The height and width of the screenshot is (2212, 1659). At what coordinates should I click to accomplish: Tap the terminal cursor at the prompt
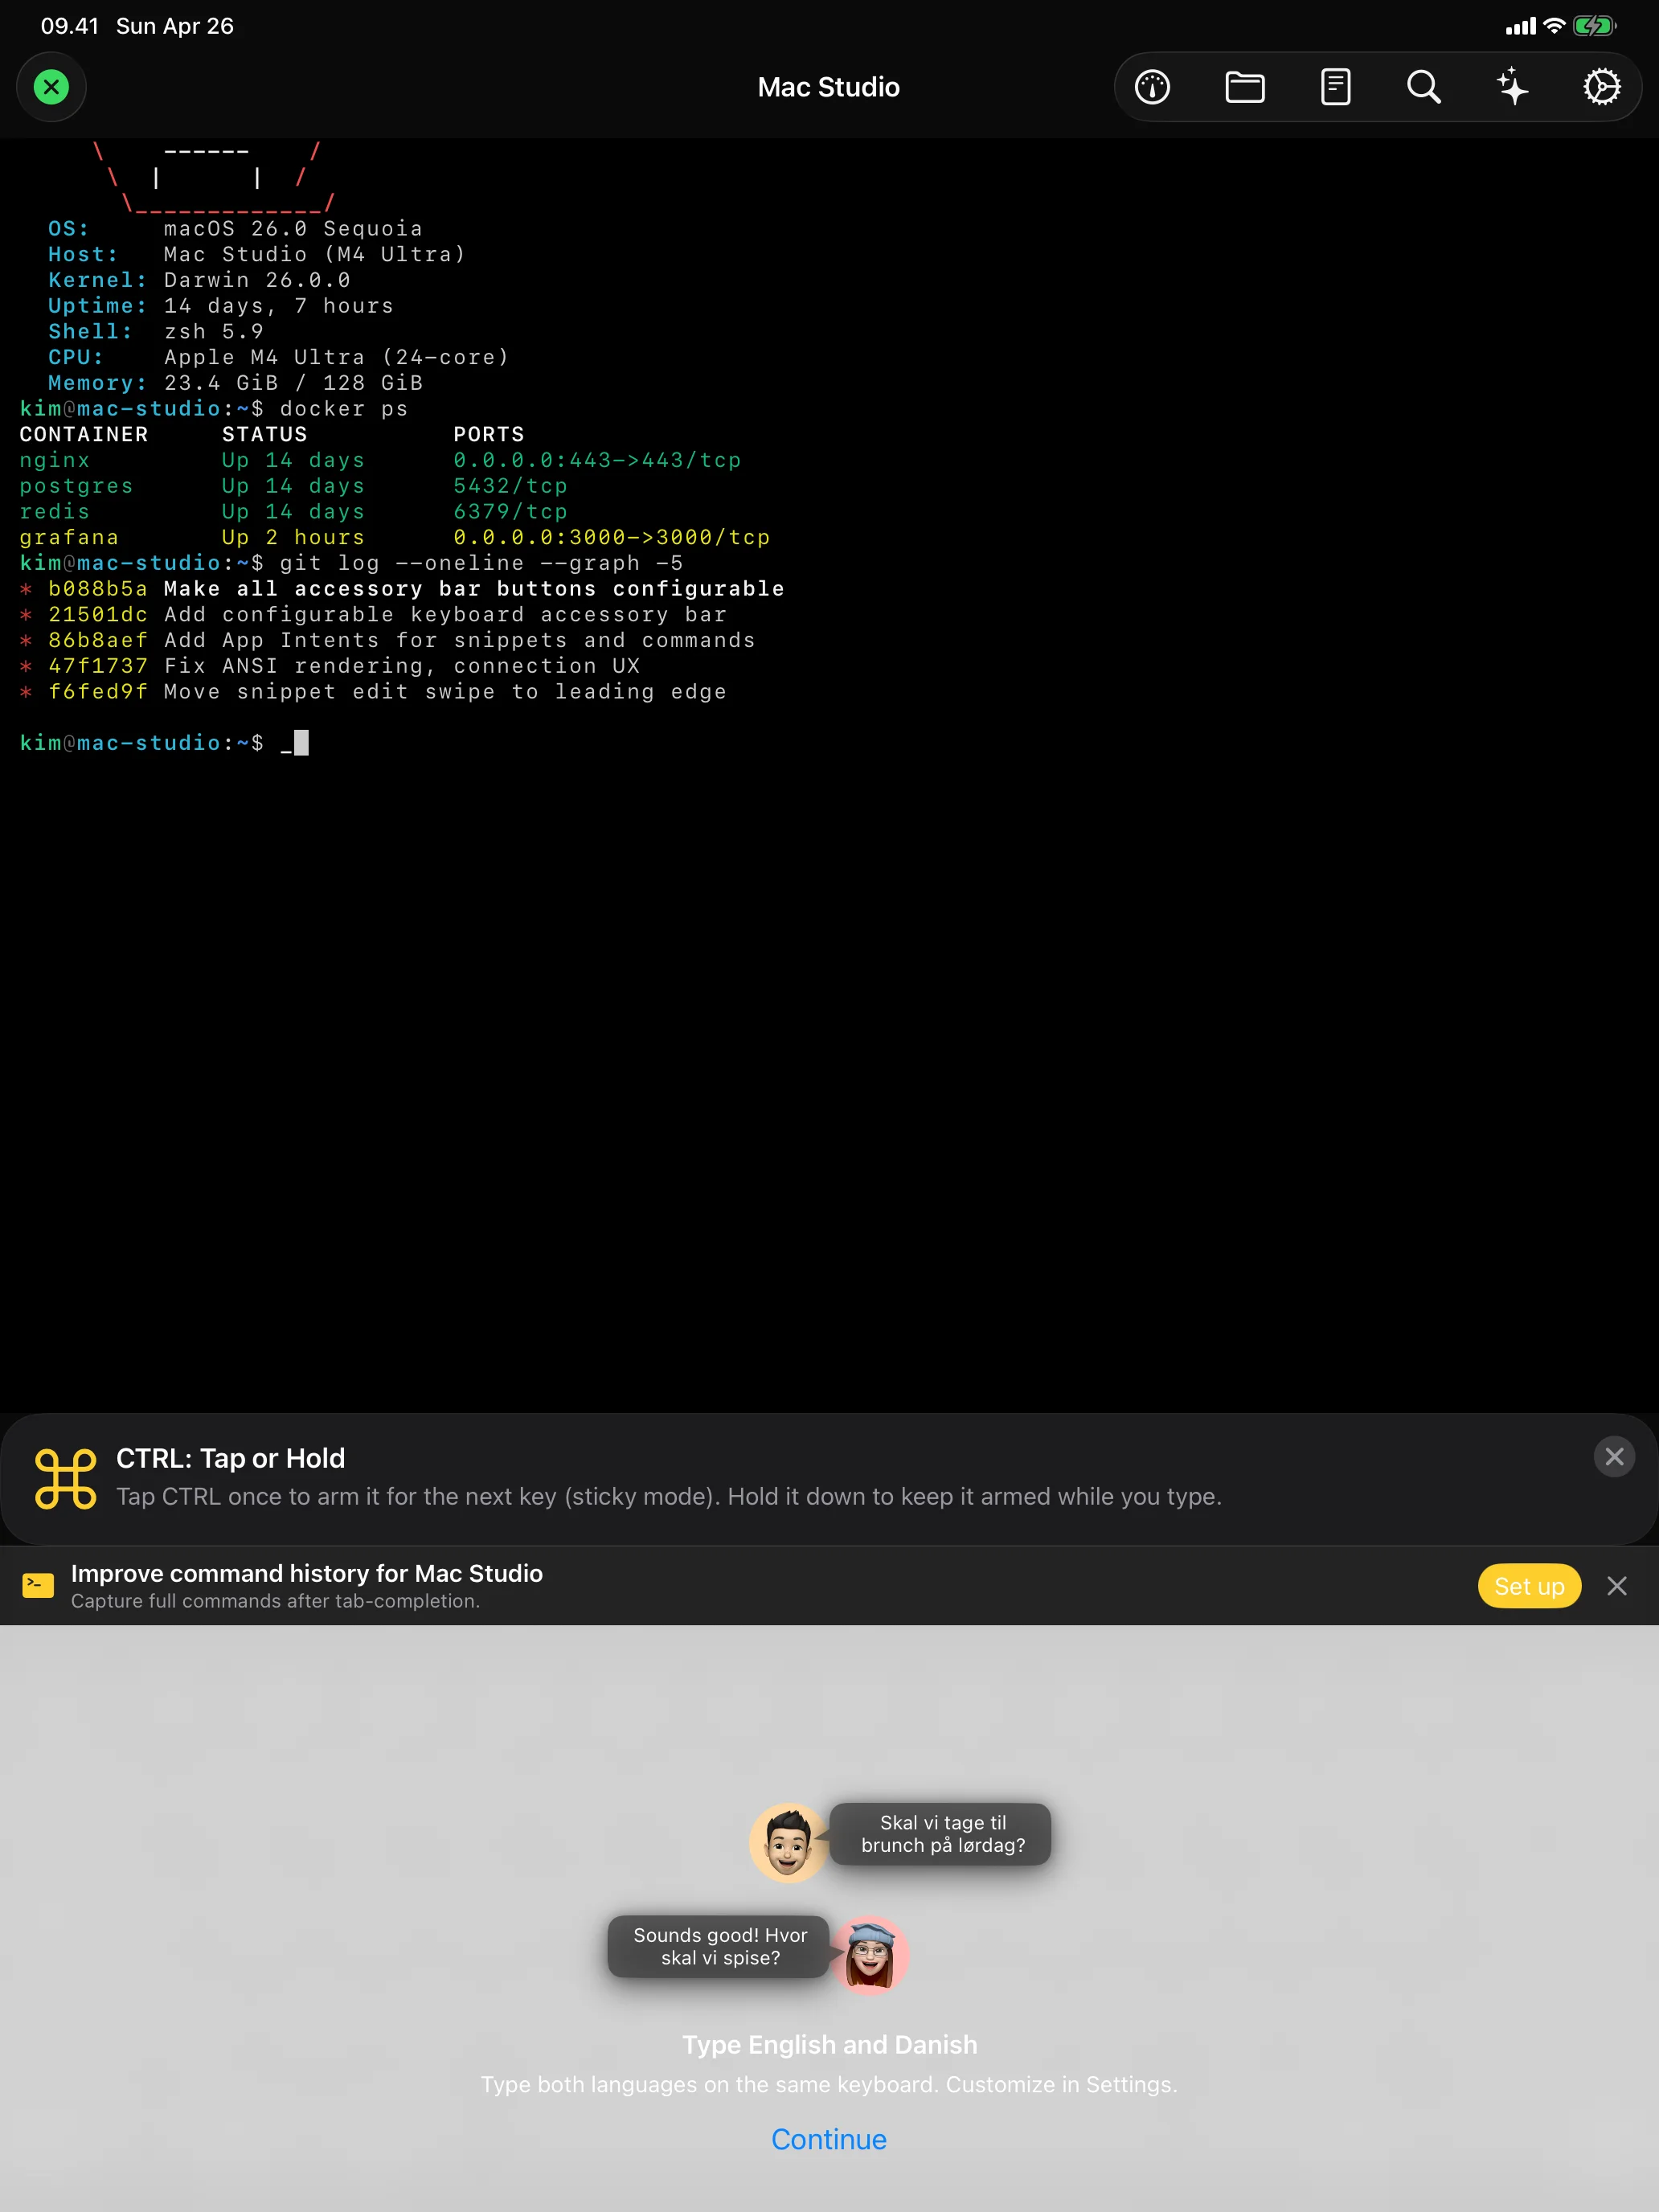300,743
